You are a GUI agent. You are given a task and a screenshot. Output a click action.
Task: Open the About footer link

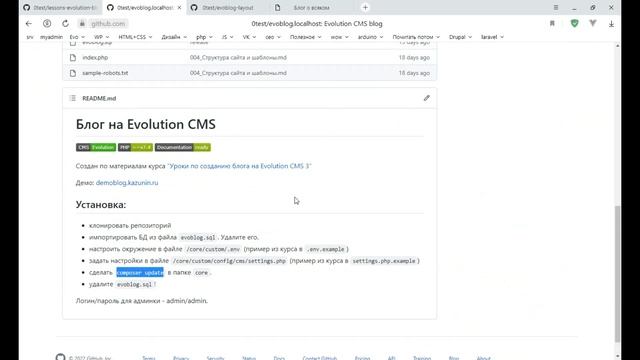coord(484,358)
